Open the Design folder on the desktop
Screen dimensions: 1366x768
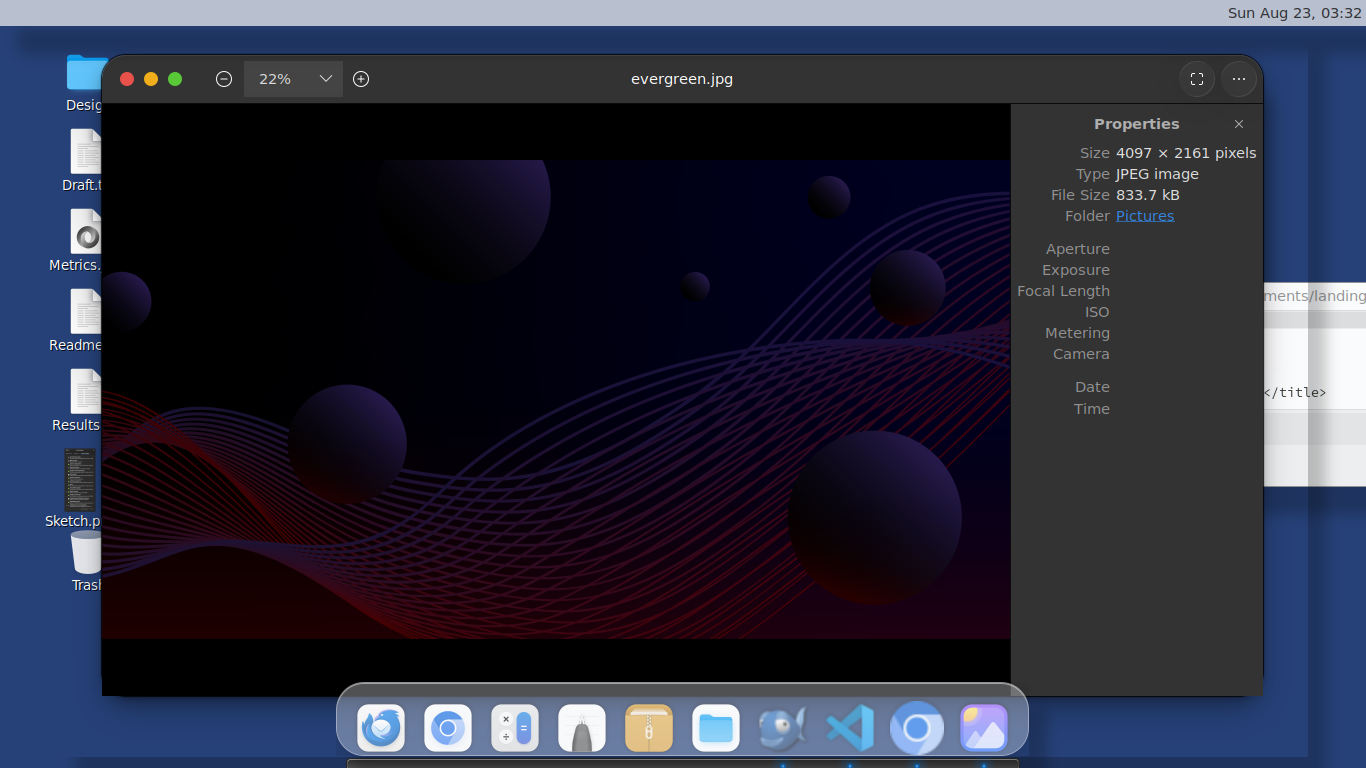[x=85, y=82]
